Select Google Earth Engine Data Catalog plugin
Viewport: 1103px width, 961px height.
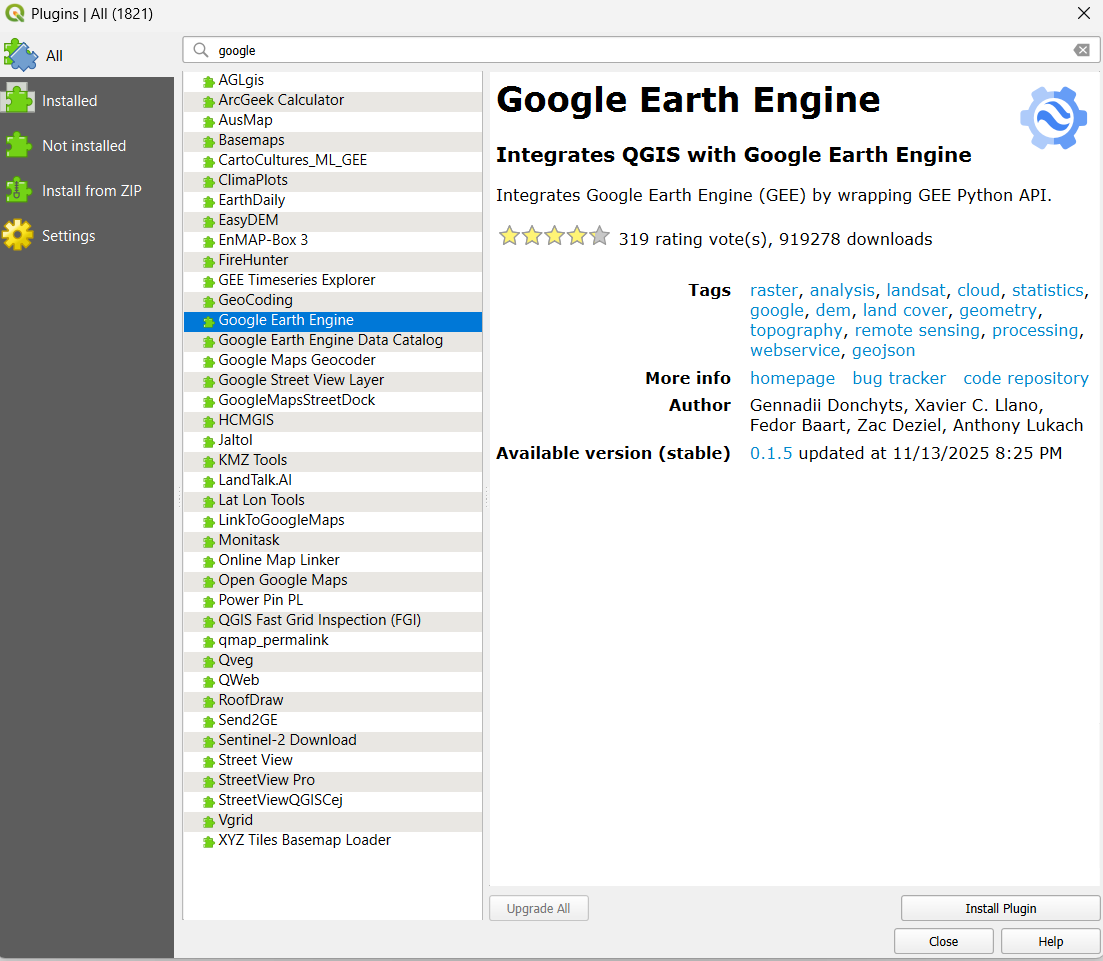click(x=330, y=340)
